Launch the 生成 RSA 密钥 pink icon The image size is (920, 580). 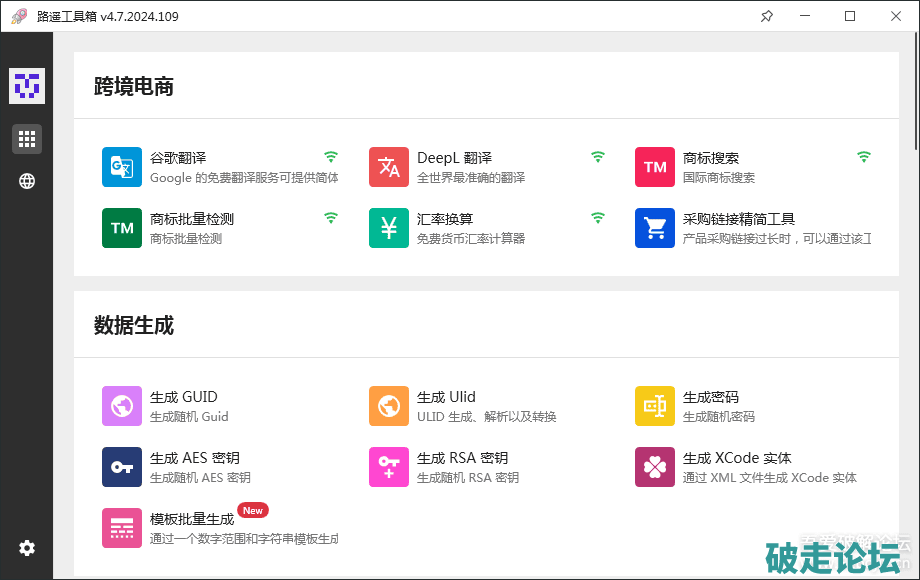(x=389, y=467)
